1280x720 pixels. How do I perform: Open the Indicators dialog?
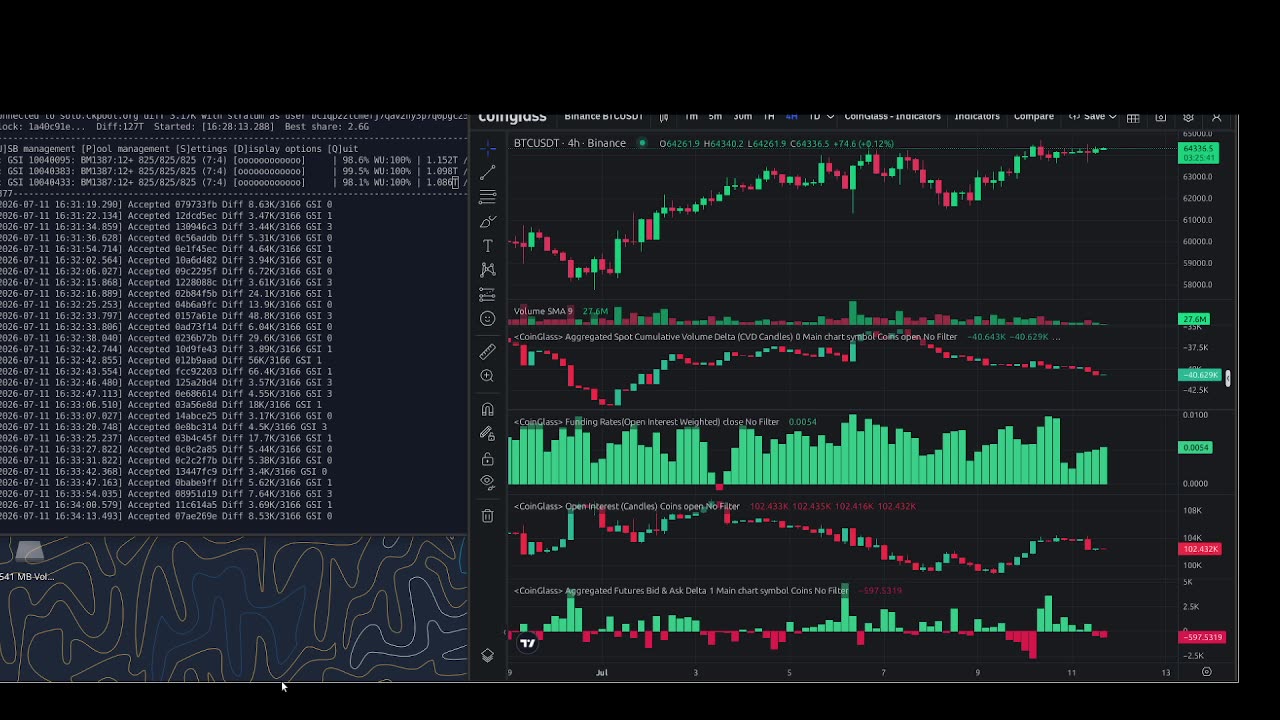977,117
